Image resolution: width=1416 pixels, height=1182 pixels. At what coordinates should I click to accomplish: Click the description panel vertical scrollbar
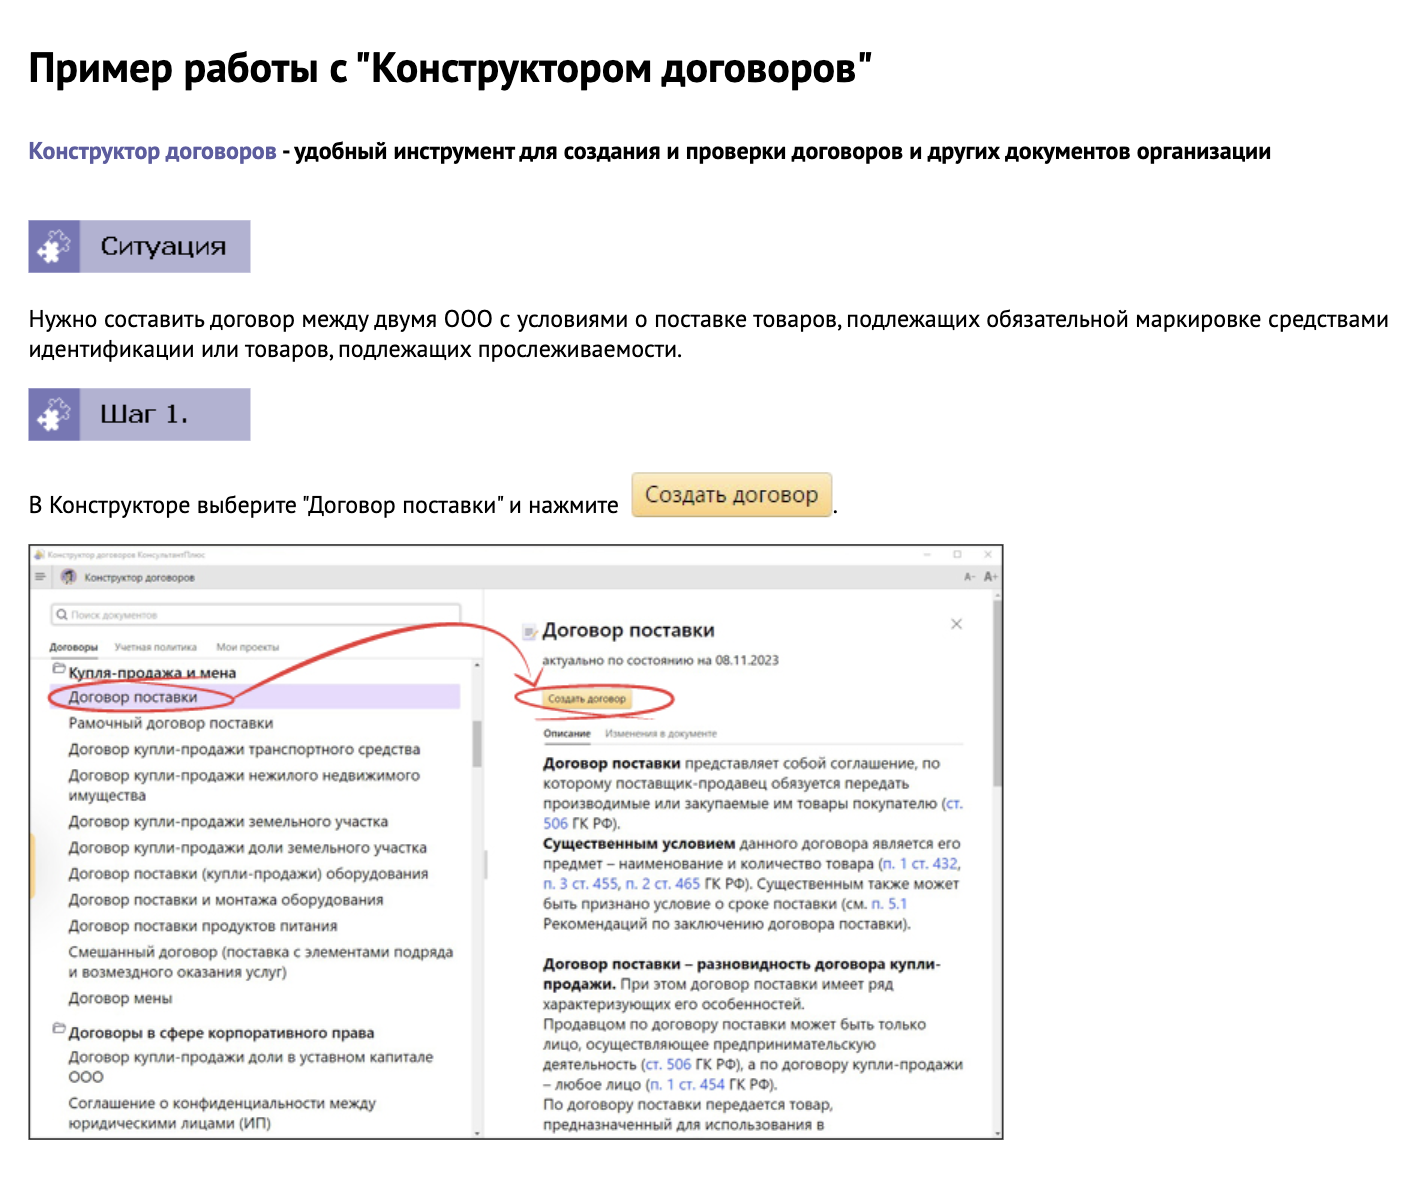click(997, 692)
